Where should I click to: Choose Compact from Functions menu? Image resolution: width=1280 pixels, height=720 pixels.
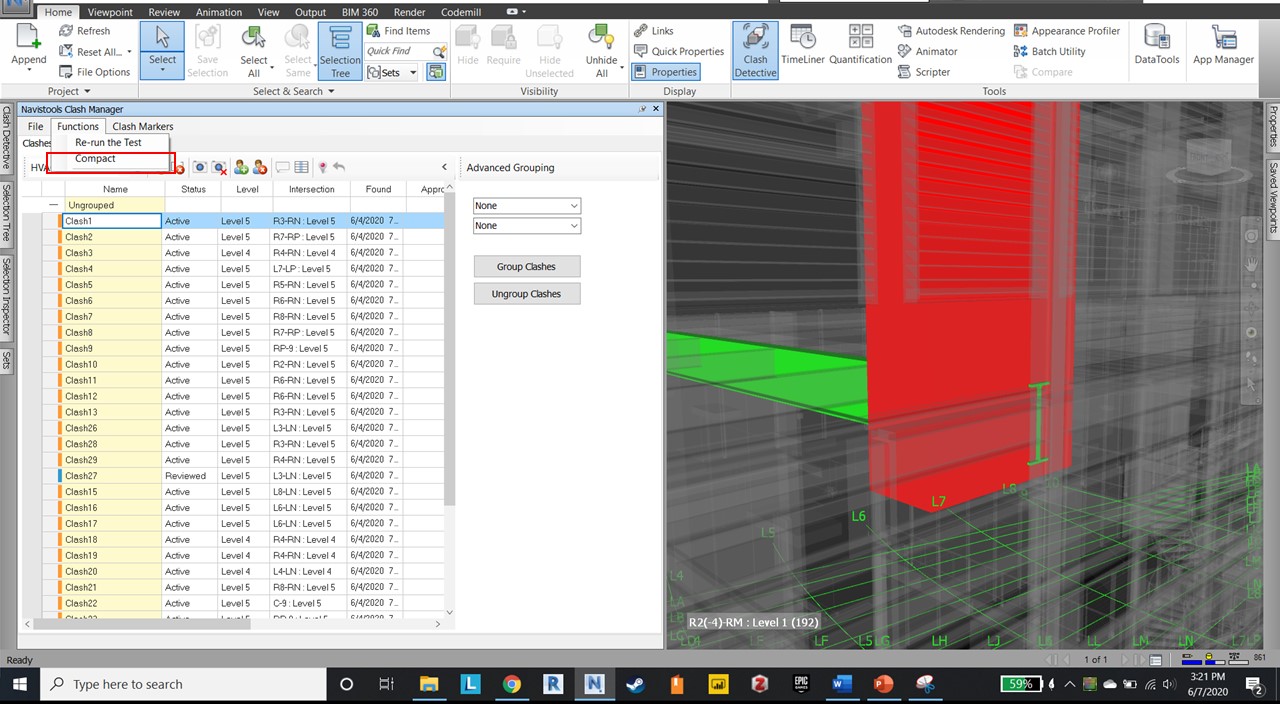pos(95,158)
